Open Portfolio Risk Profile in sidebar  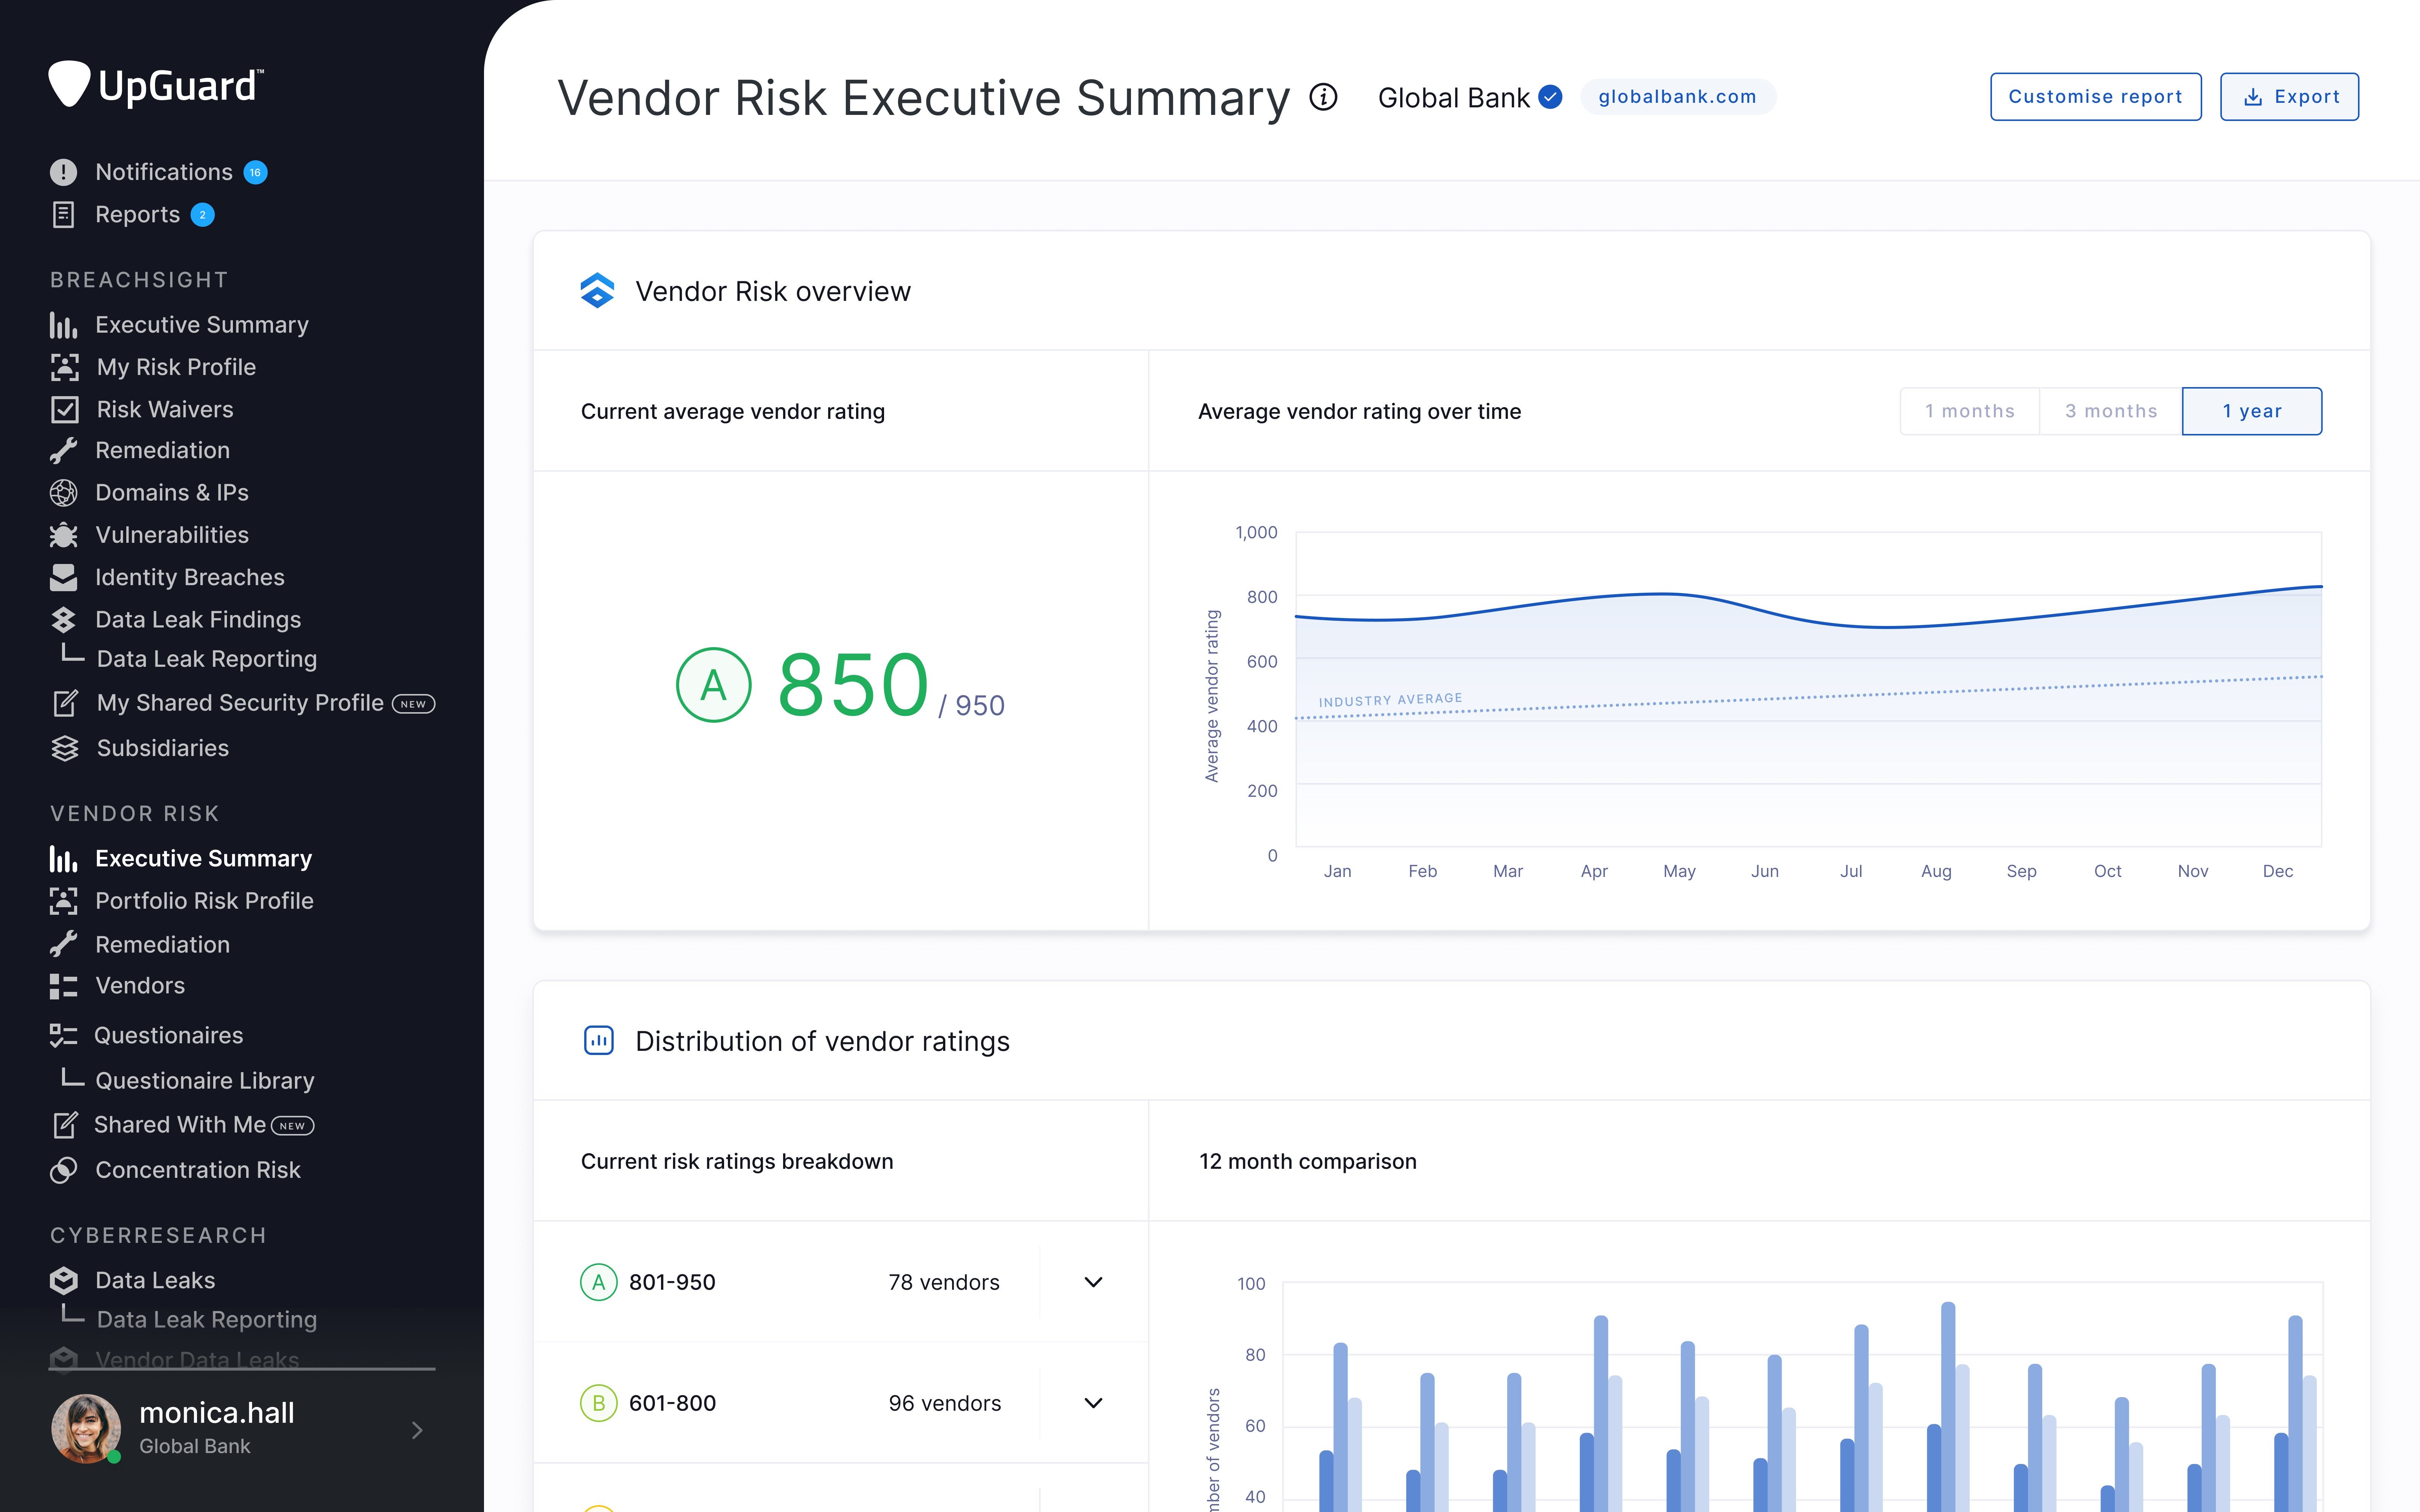click(204, 901)
